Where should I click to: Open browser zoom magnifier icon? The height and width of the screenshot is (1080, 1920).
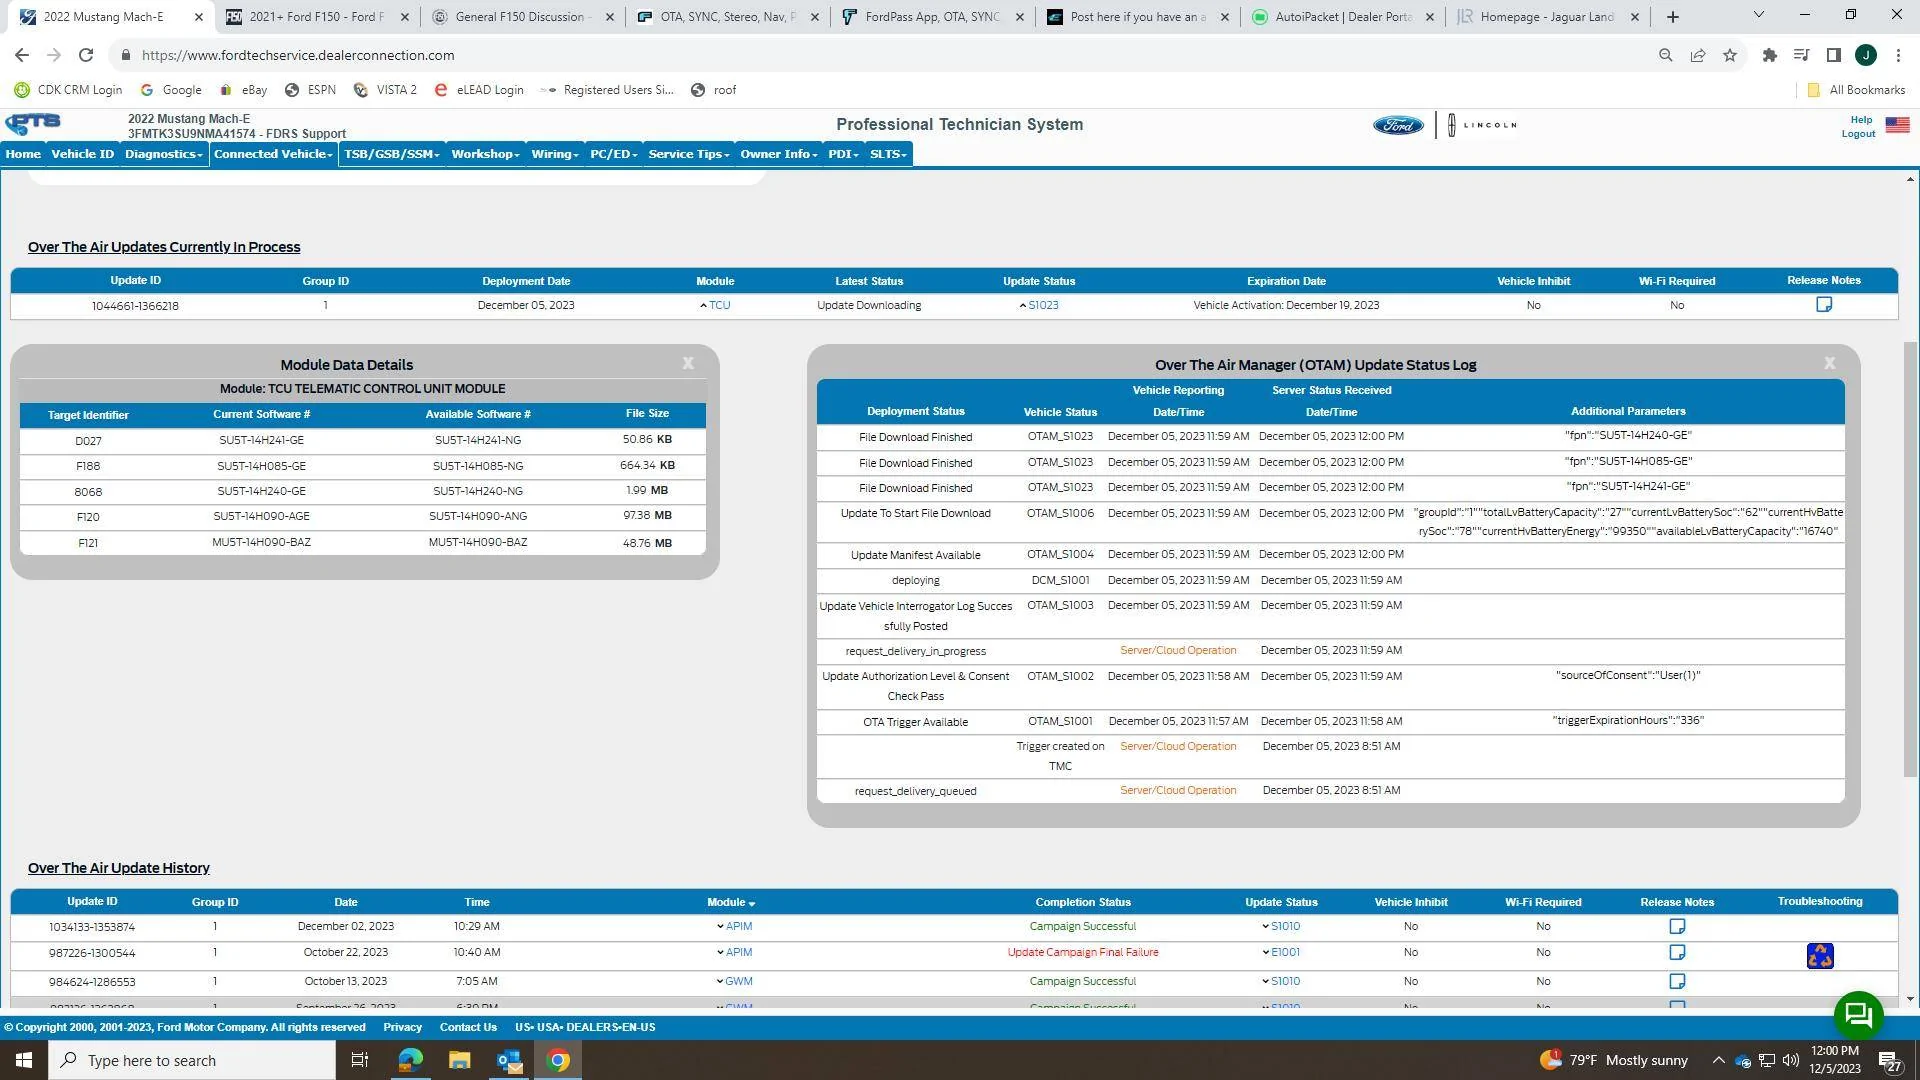coord(1666,55)
